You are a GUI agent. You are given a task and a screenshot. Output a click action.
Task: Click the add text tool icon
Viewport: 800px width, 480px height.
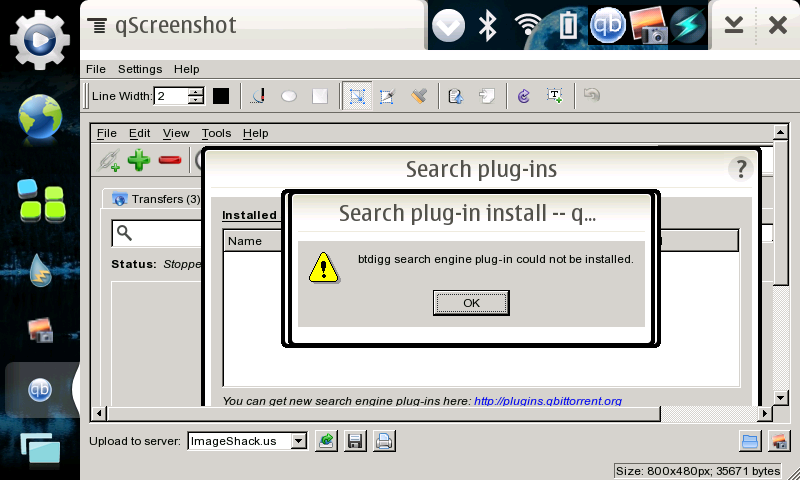click(555, 95)
